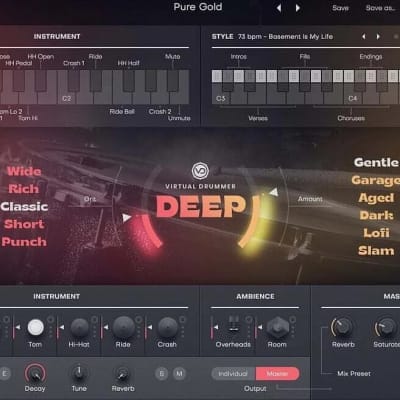Image resolution: width=400 pixels, height=400 pixels.
Task: Toggle the small circle button beside Room
Action: [x=292, y=320]
